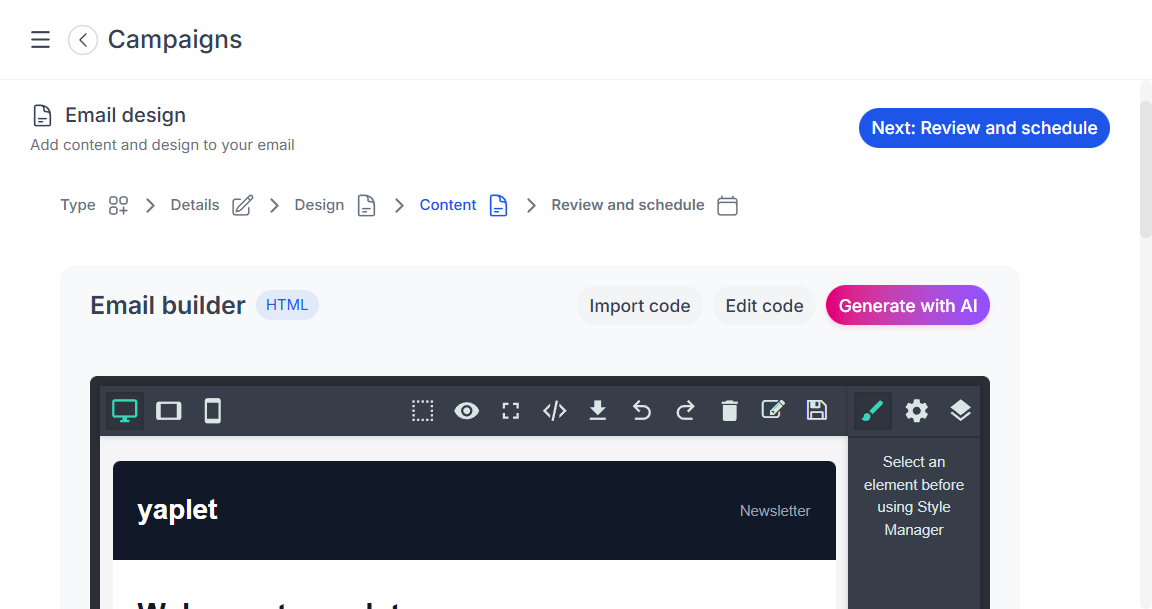Open the Style Manager brush panel
Screen dimensions: 1152x609
point(873,411)
